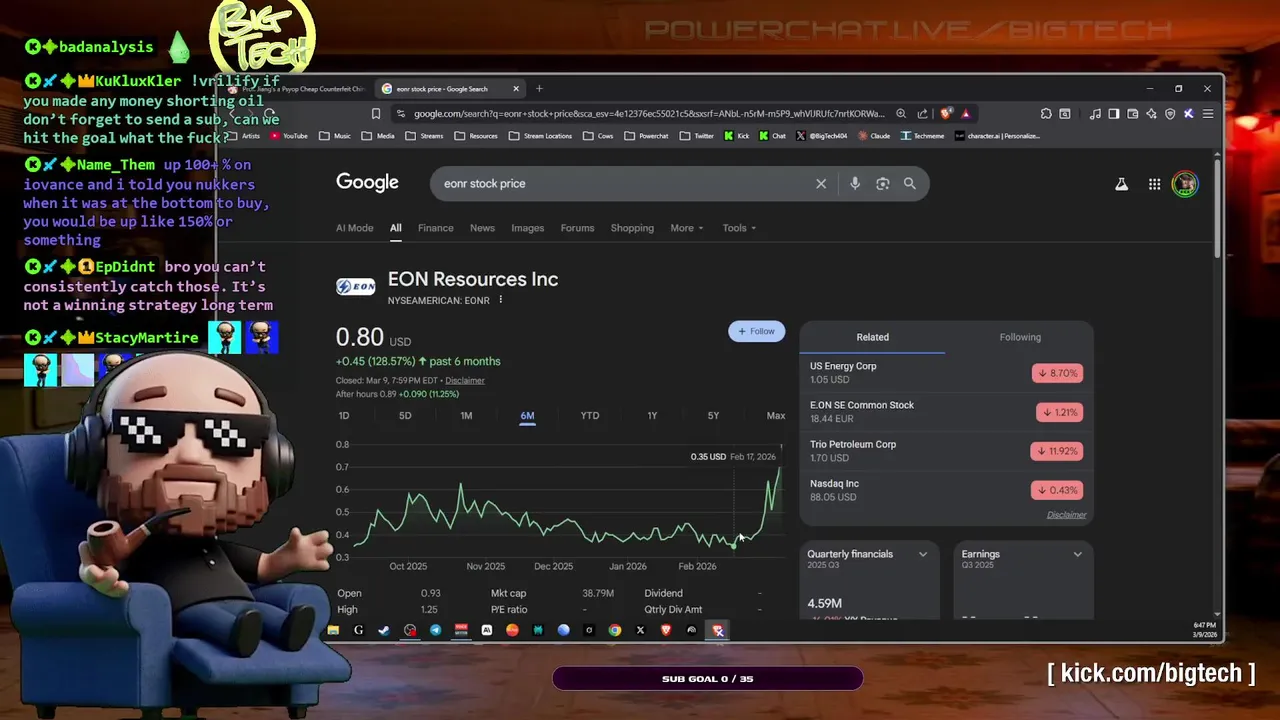The image size is (1280, 720).
Task: Open Google Lens image search icon
Action: [x=882, y=184]
